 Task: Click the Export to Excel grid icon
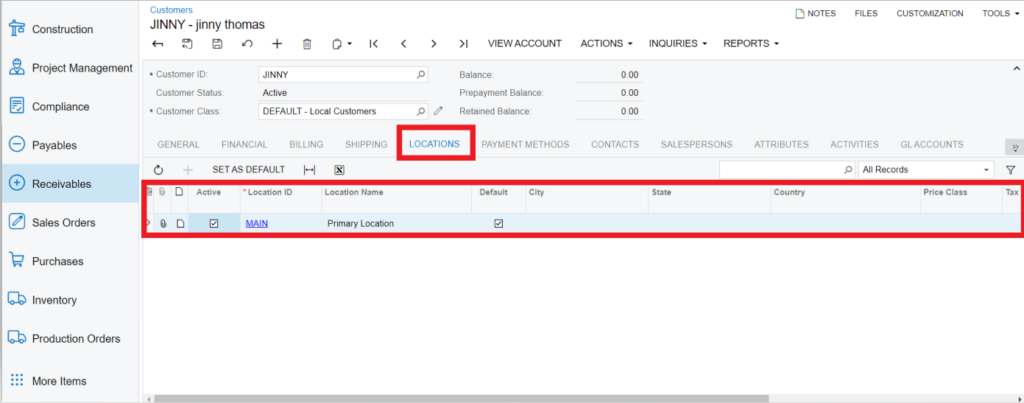click(339, 170)
